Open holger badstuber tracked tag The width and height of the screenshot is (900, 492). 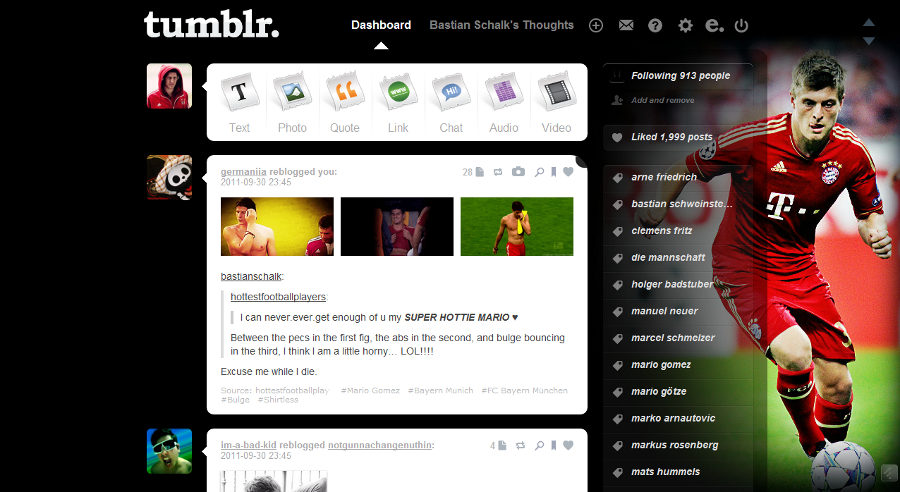tap(672, 284)
